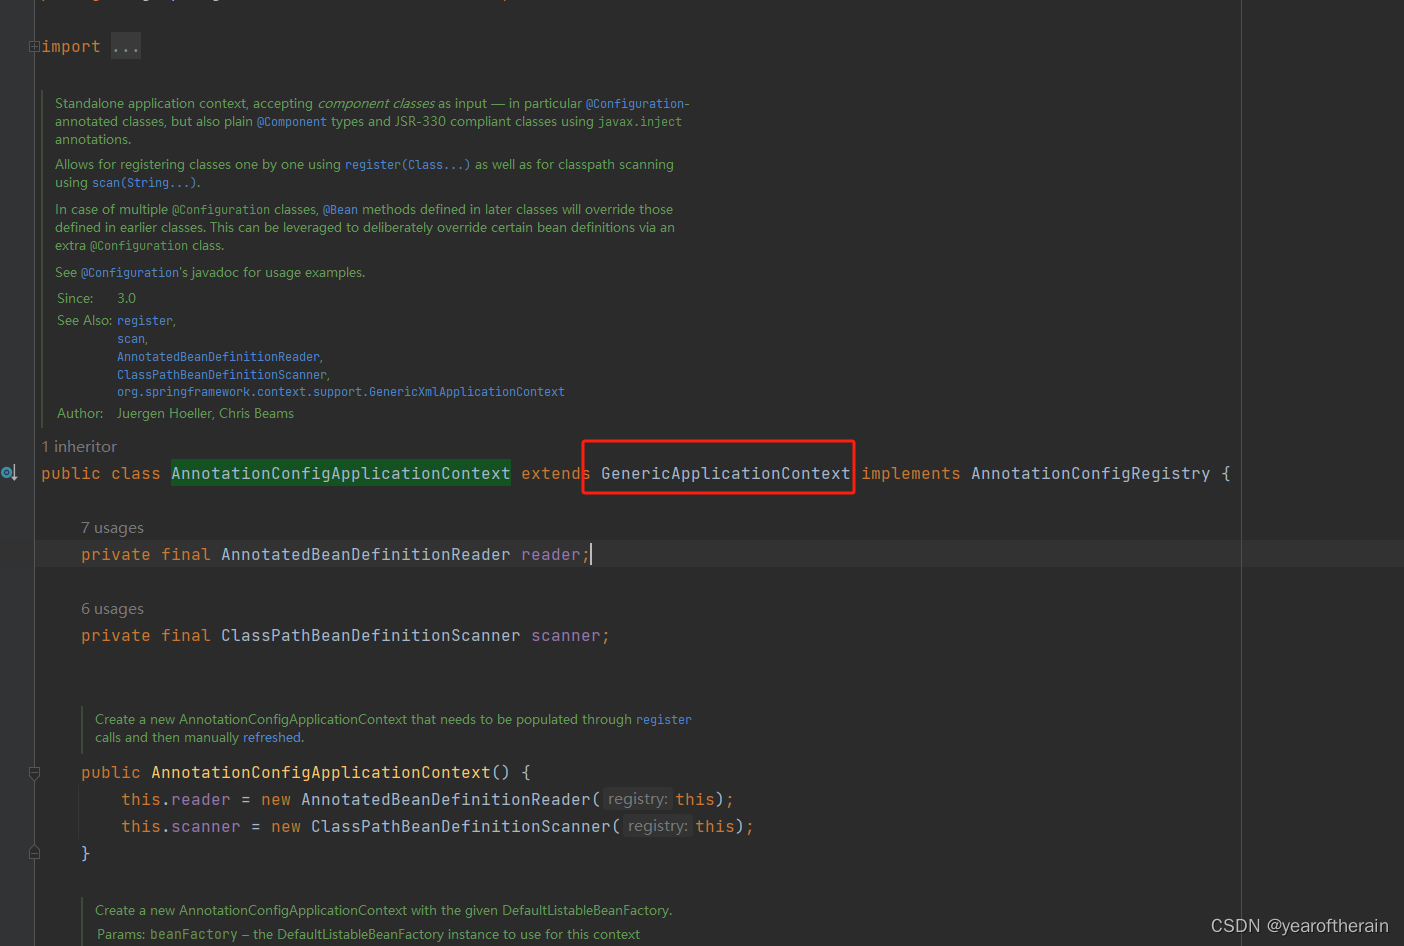This screenshot has width=1404, height=946.
Task: Open the '1 inheritor' code lens
Action: point(79,447)
